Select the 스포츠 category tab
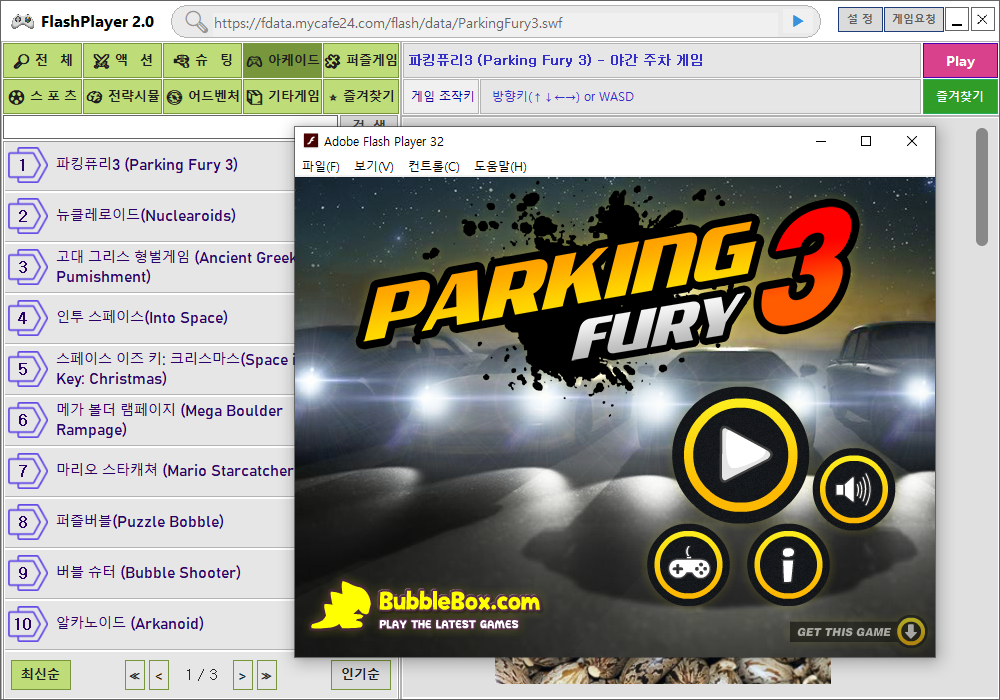 click(x=43, y=96)
